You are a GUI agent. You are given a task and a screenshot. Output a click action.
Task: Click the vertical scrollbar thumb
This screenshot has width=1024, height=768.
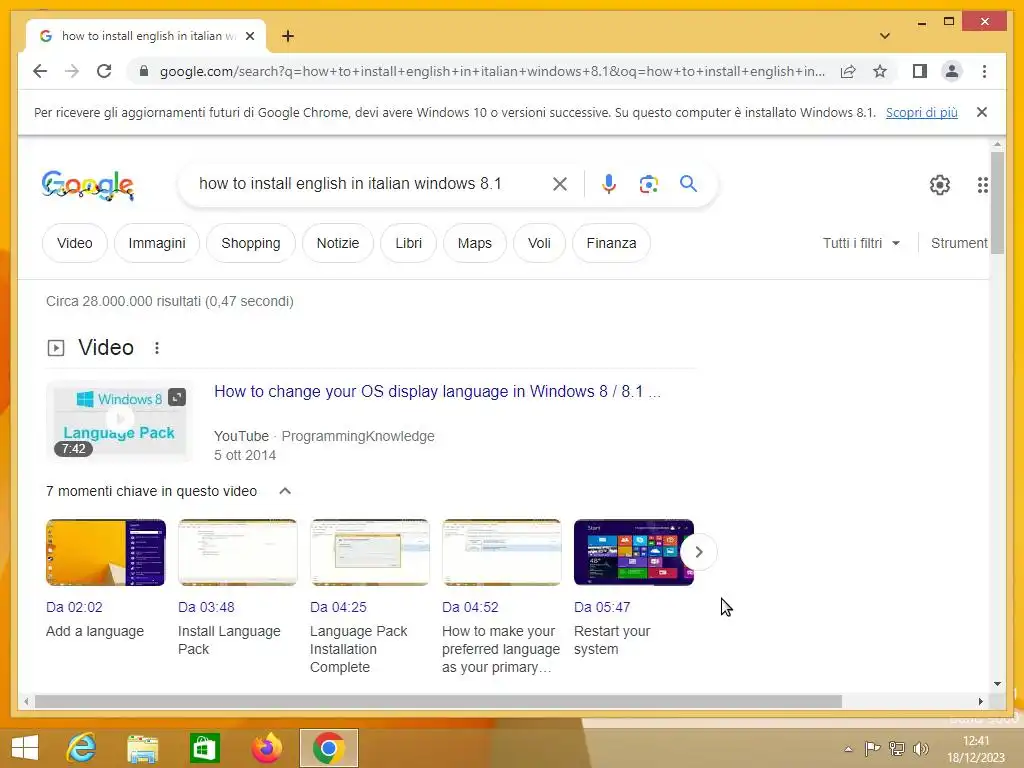point(997,202)
